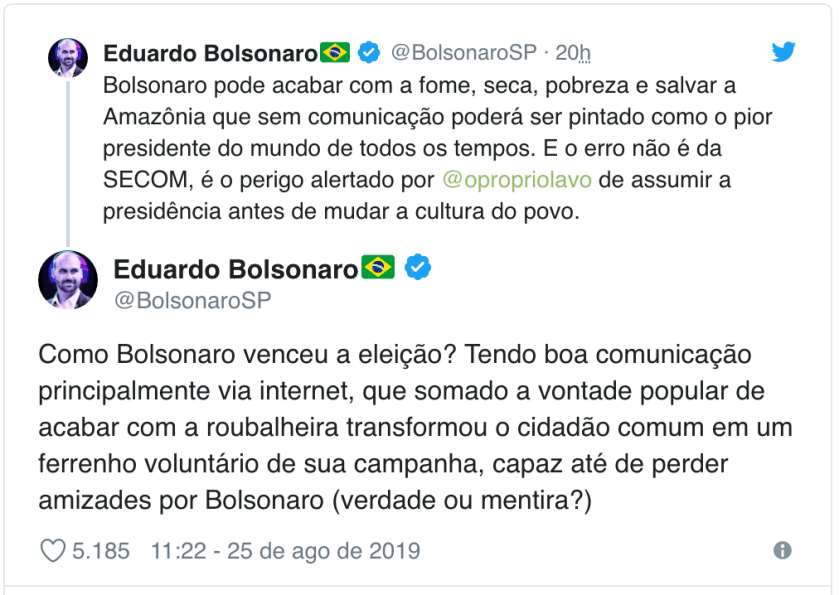Open the @BolsonaroSP handle next to the 20h timestamp
The height and width of the screenshot is (595, 839).
[463, 52]
